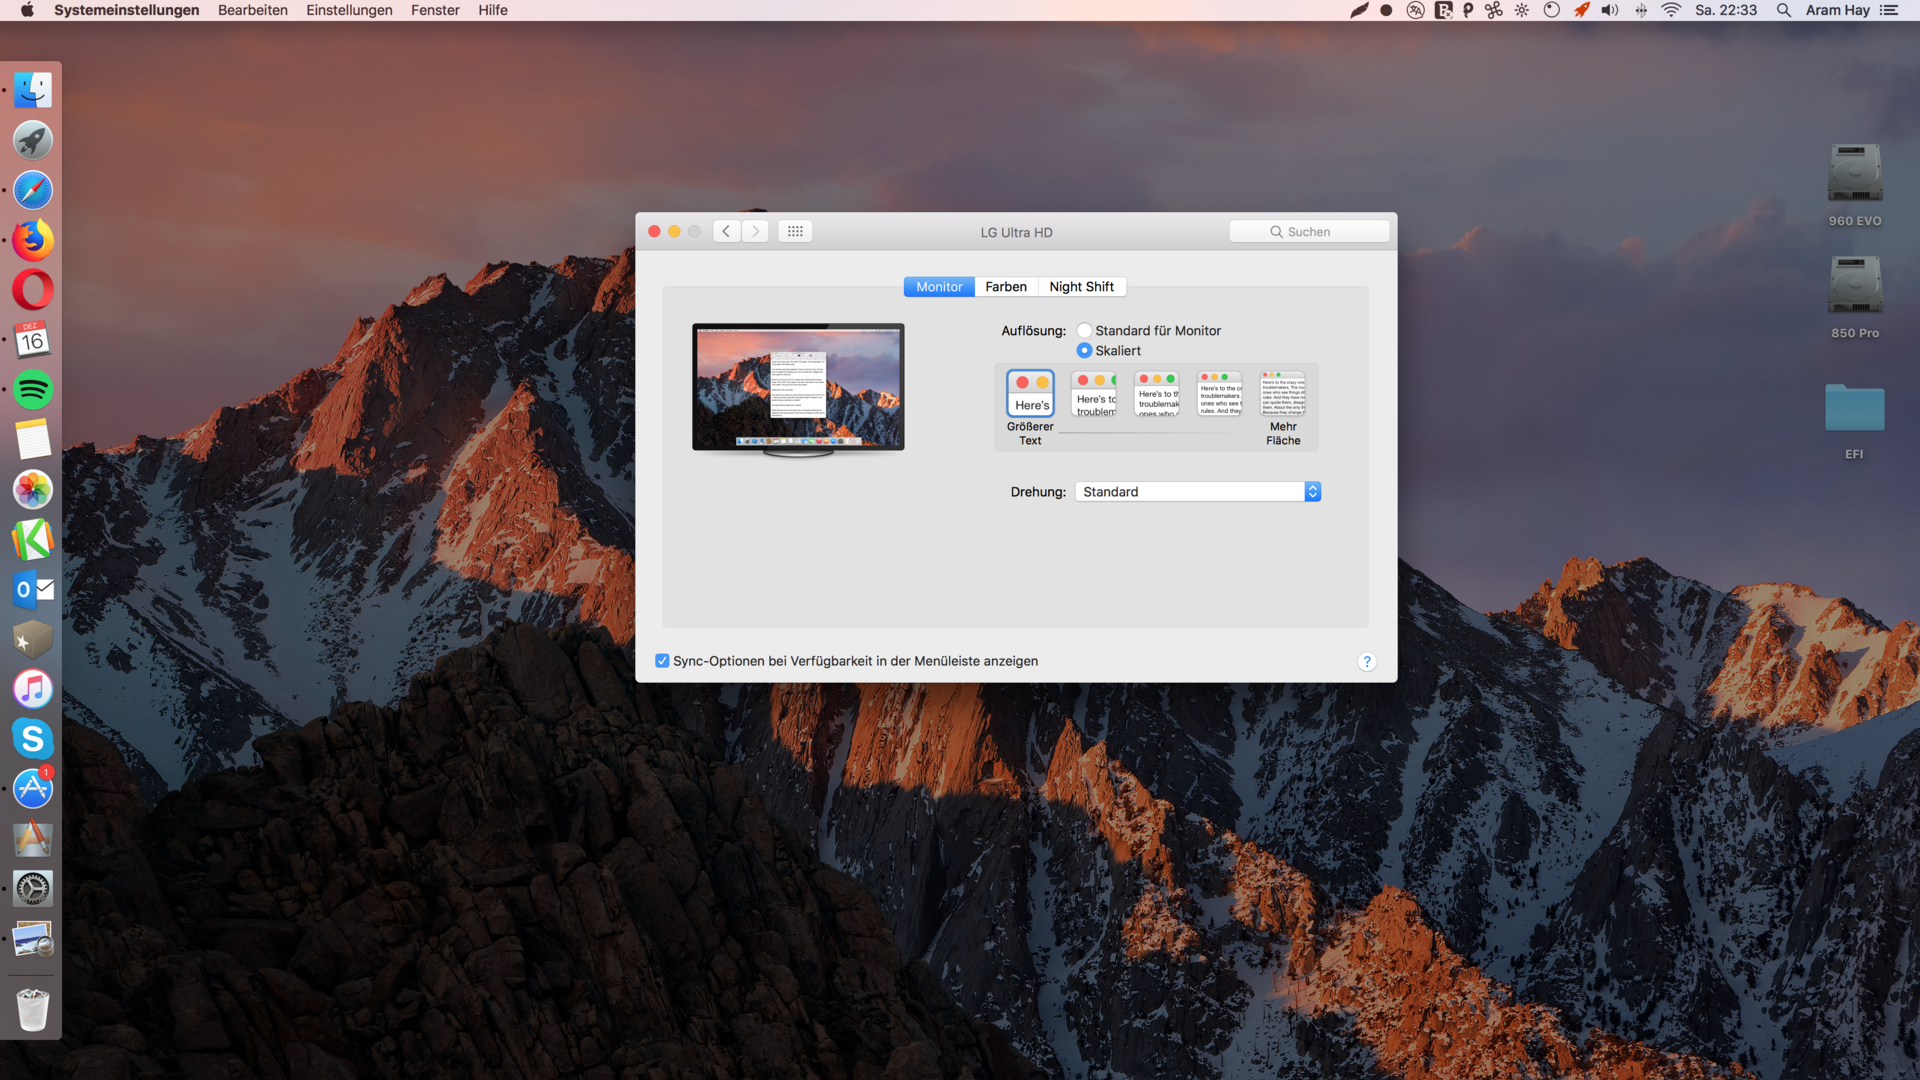
Task: Switch to the Night Shift tab
Action: click(1081, 286)
